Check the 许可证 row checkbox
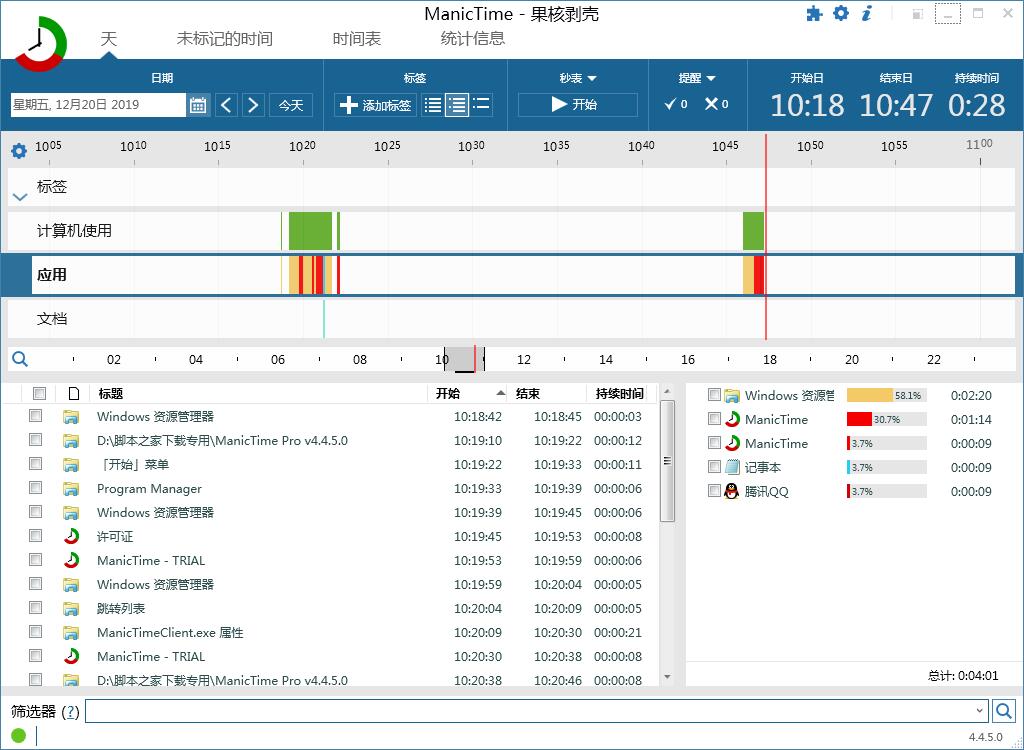The image size is (1024, 750). [x=35, y=536]
